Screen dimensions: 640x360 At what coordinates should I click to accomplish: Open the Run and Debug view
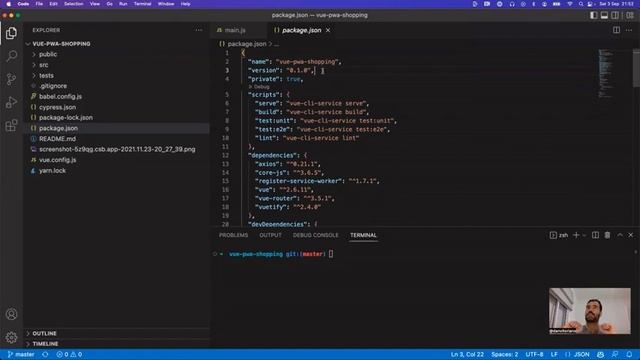[x=11, y=102]
